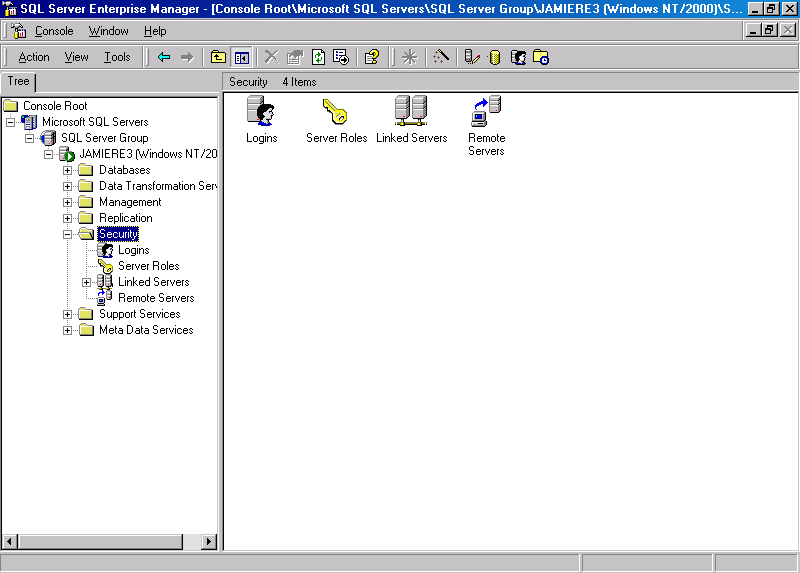Viewport: 800px width, 573px height.
Task: Open Help question mark toolbar icon
Action: 372,57
